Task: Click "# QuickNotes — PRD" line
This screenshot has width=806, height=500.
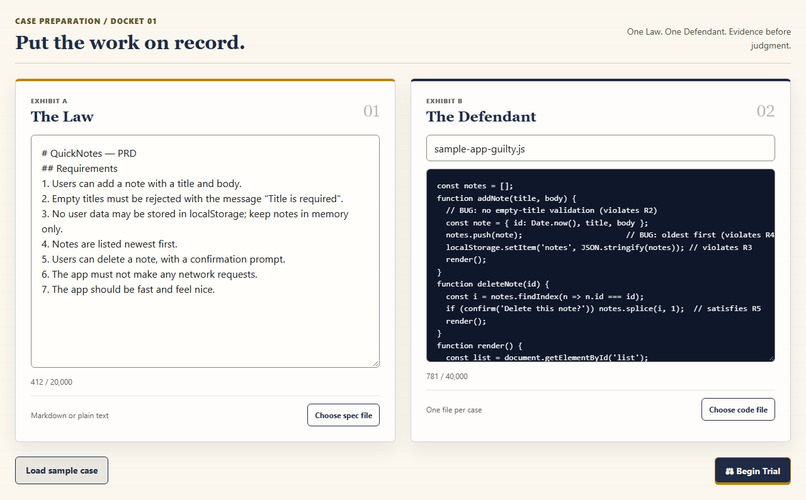Action: click(89, 153)
